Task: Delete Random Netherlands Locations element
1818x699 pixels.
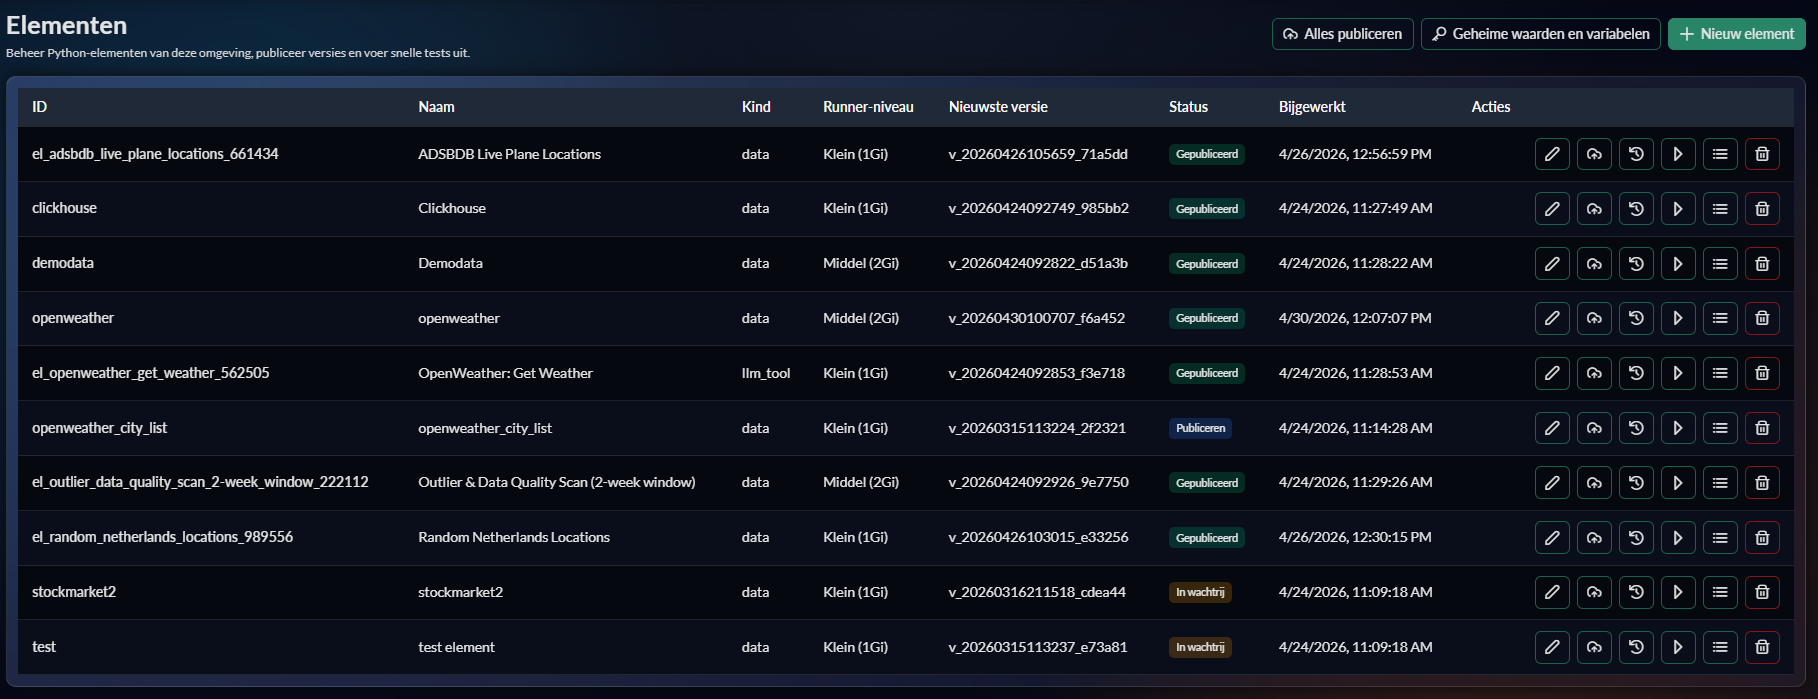Action: tap(1762, 538)
